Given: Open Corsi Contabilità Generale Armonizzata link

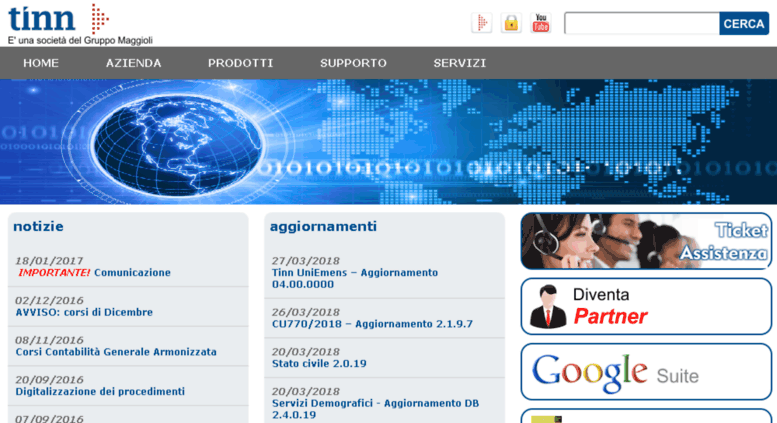Looking at the screenshot, I should pyautogui.click(x=116, y=352).
